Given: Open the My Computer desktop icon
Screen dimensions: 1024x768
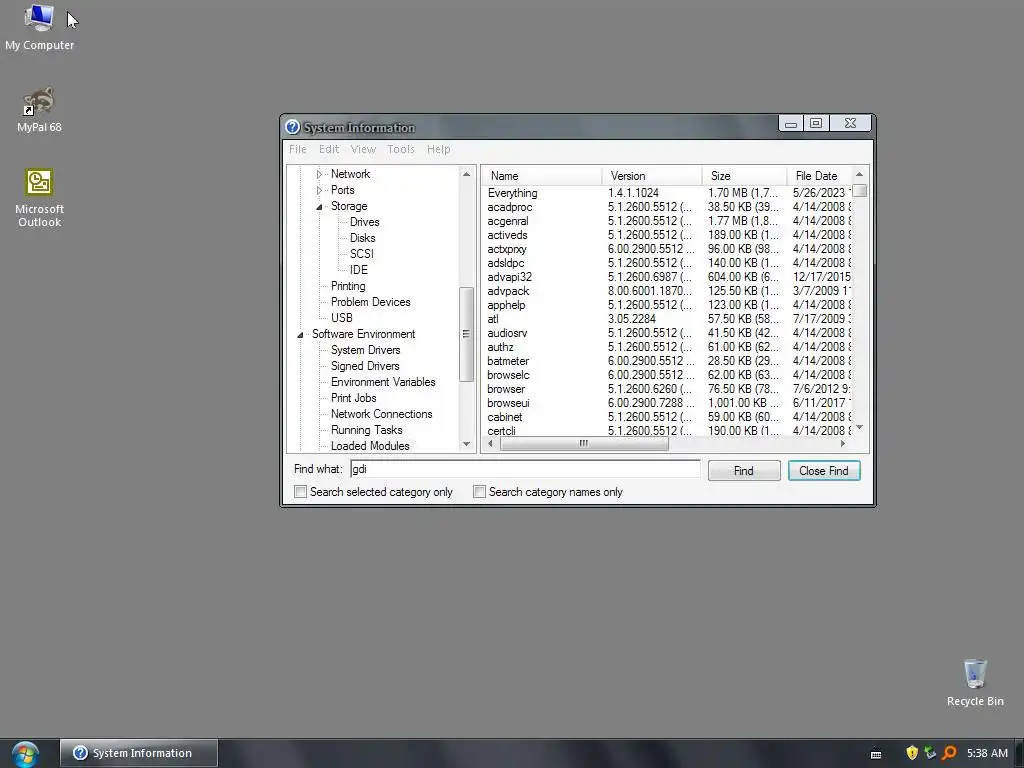Looking at the screenshot, I should tap(39, 27).
